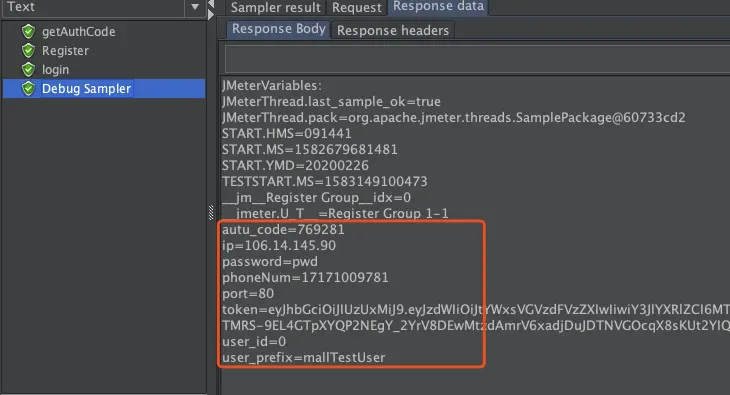
Task: Switch to the Sampler result tab
Action: (x=276, y=7)
